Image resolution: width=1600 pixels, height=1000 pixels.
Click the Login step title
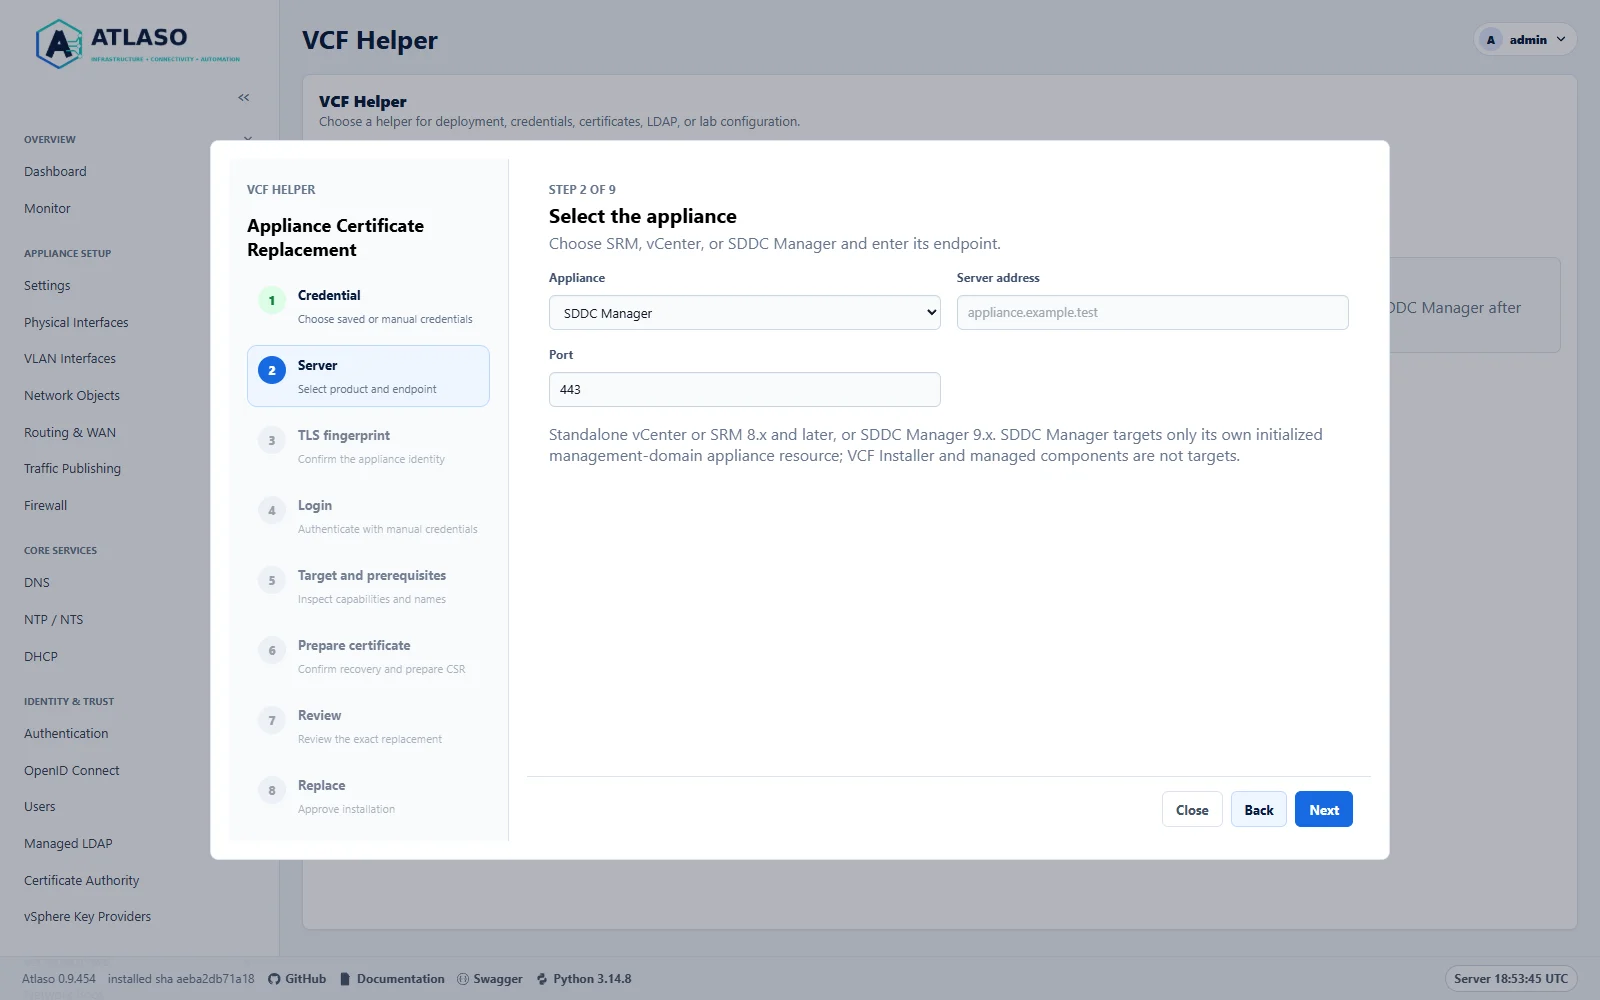[x=315, y=505]
